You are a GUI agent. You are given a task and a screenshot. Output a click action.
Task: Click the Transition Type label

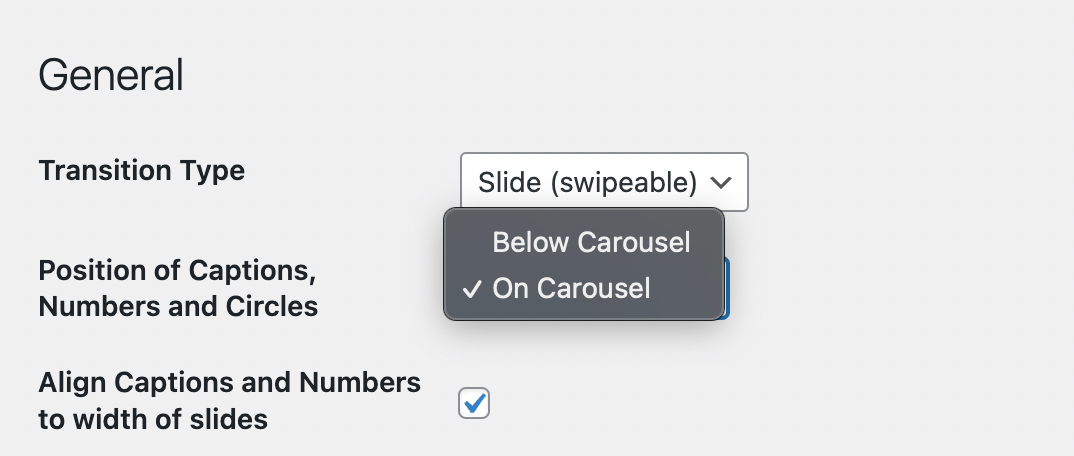click(x=141, y=171)
